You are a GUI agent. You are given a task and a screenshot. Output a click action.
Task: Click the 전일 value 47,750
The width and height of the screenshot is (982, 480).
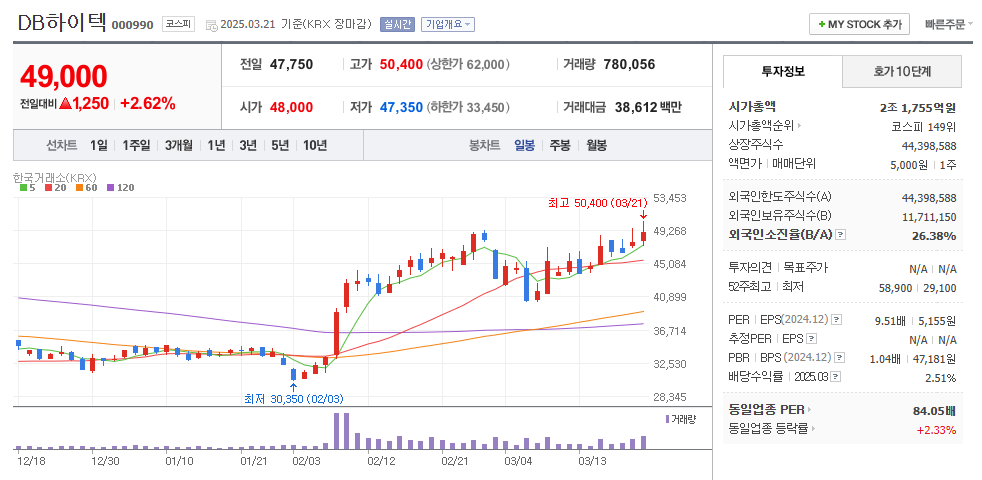pyautogui.click(x=291, y=64)
